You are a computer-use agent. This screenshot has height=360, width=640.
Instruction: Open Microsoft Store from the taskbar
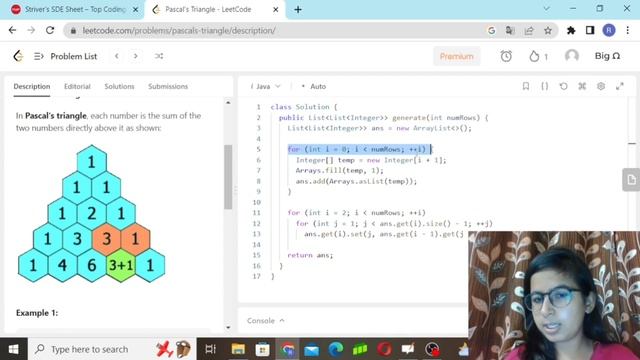click(262, 349)
